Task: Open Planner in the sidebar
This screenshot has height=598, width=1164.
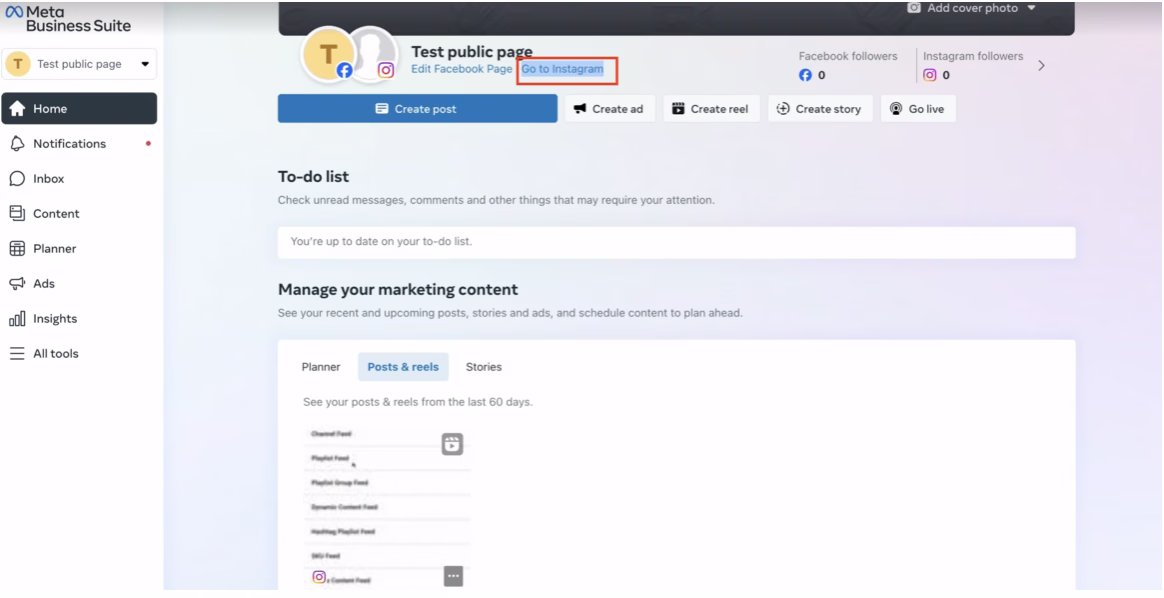Action: click(x=79, y=249)
